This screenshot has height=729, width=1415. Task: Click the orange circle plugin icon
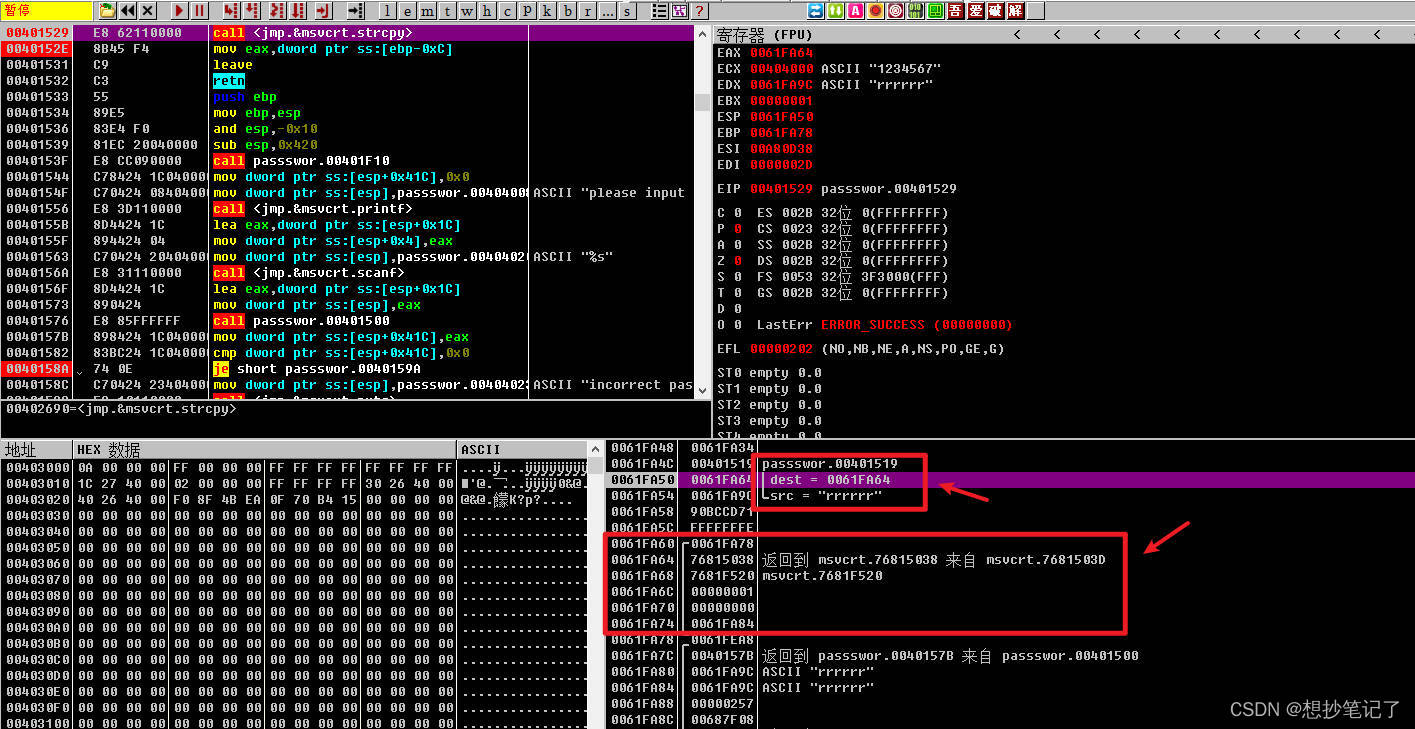click(875, 11)
